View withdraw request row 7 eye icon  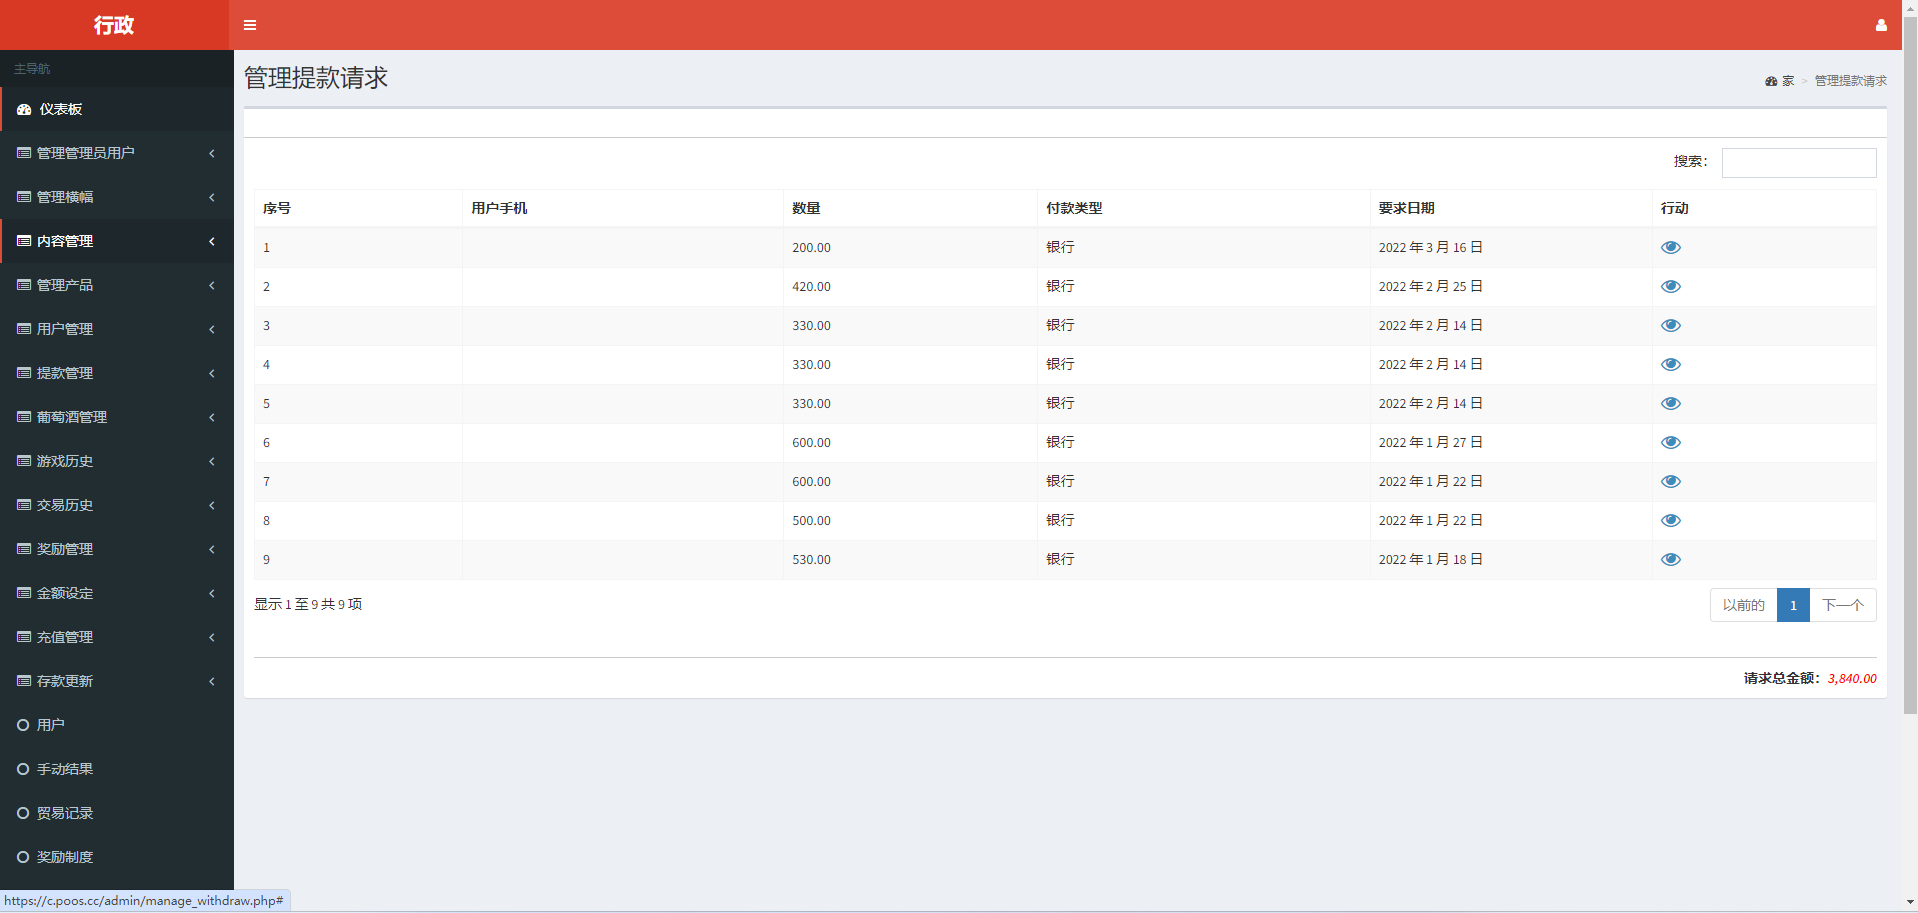click(x=1671, y=481)
